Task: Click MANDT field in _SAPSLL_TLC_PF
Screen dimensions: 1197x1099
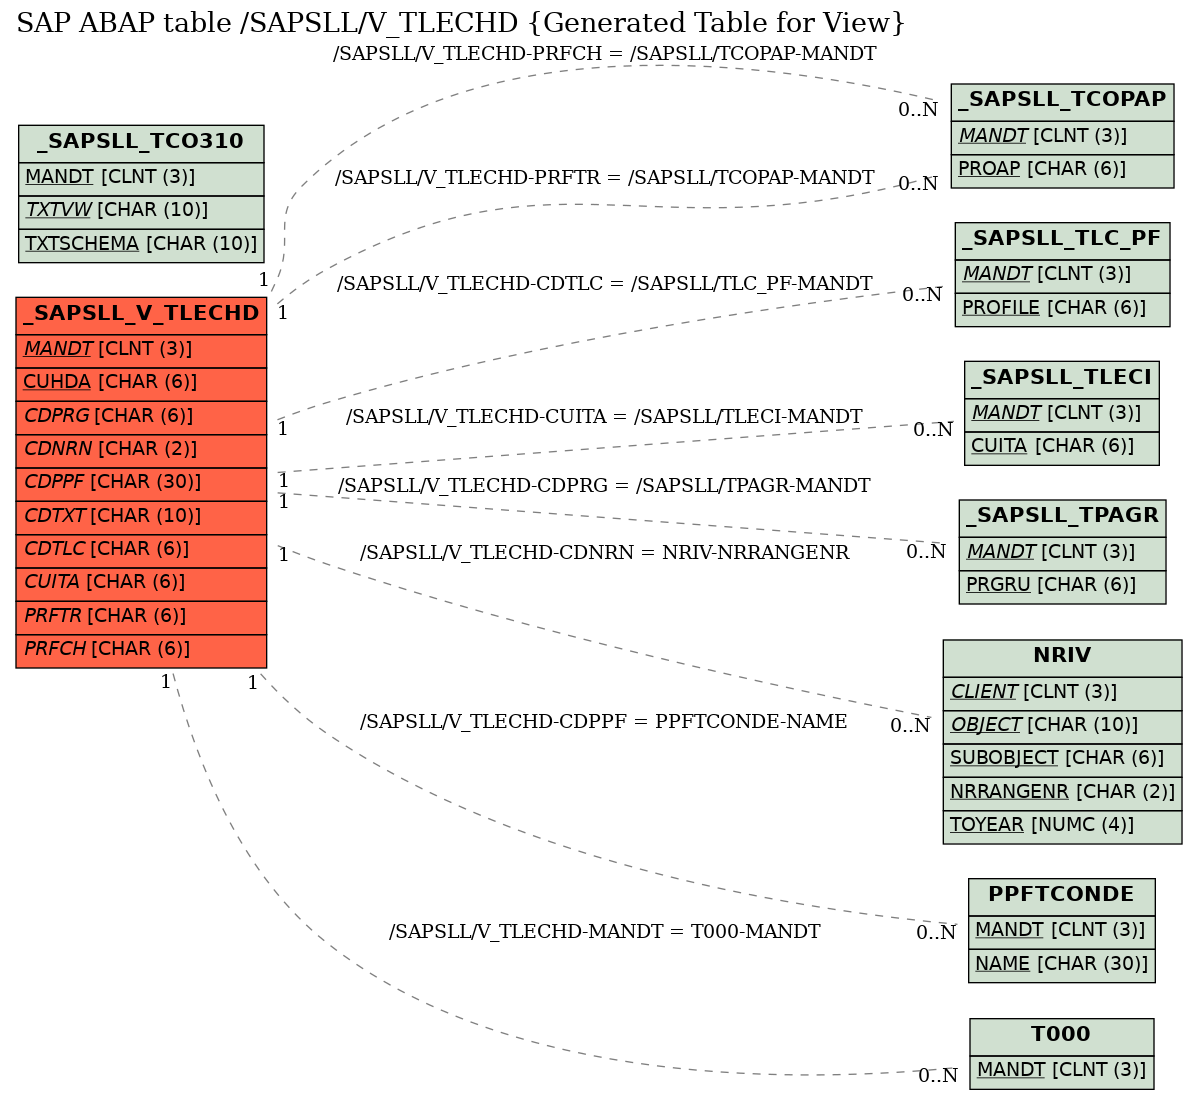Action: 1062,276
